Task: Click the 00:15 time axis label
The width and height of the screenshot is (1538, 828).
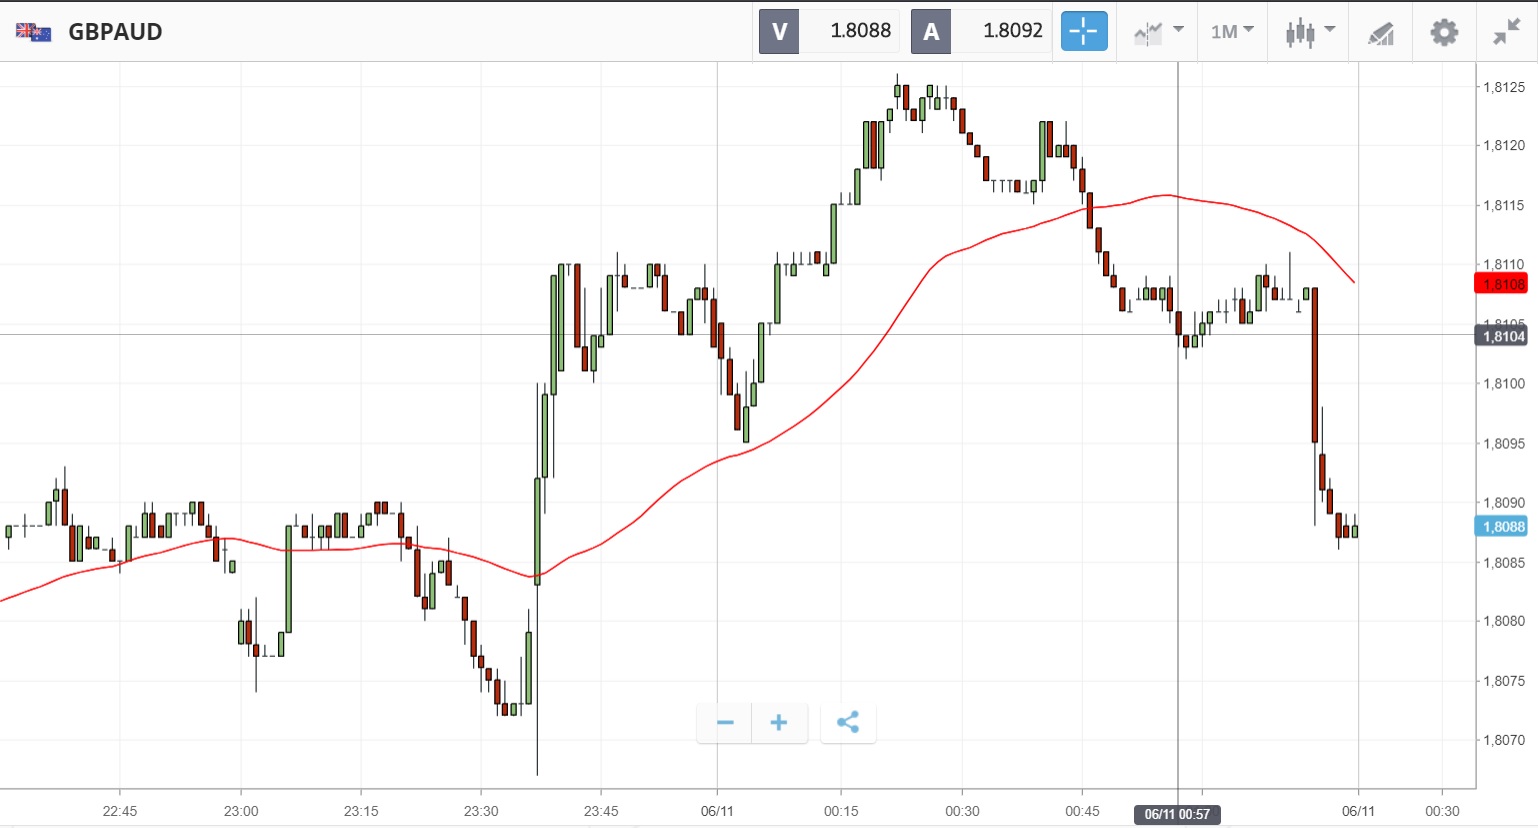Action: tap(841, 811)
